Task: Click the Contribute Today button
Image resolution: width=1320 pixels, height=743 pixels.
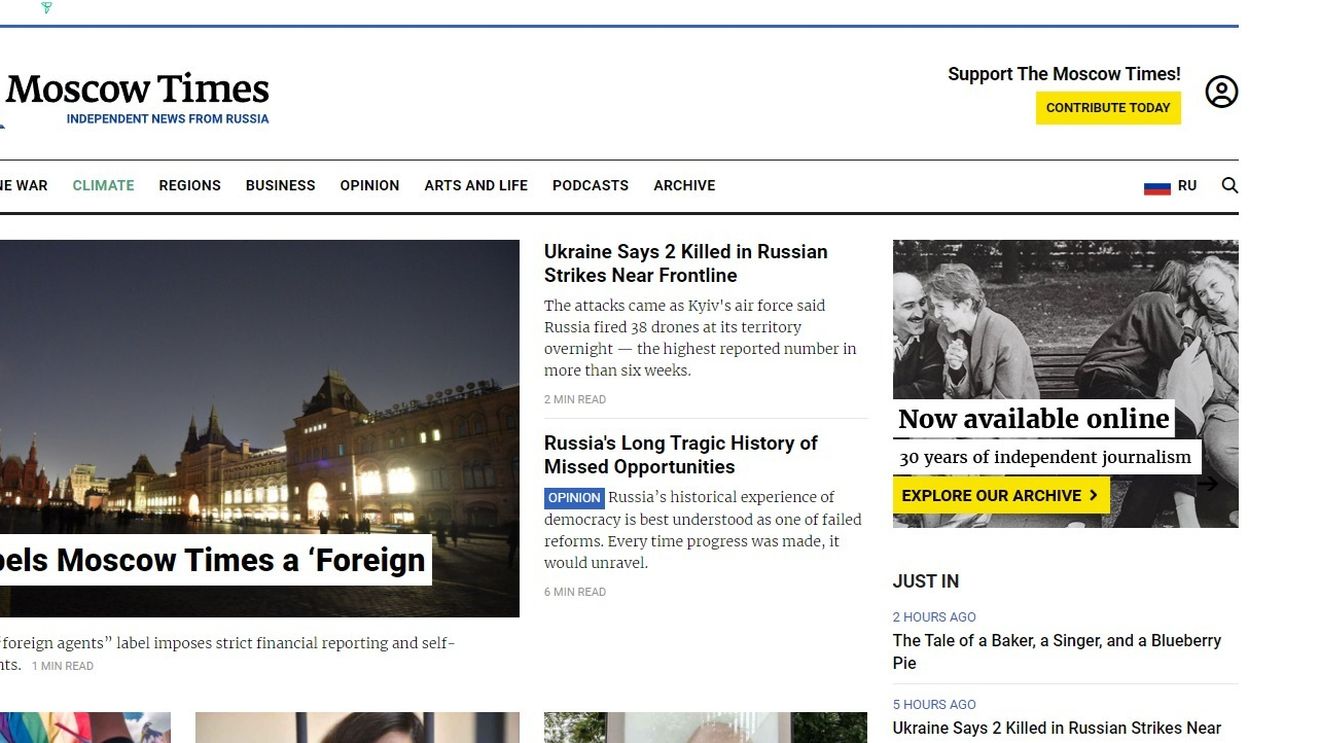Action: (x=1108, y=107)
